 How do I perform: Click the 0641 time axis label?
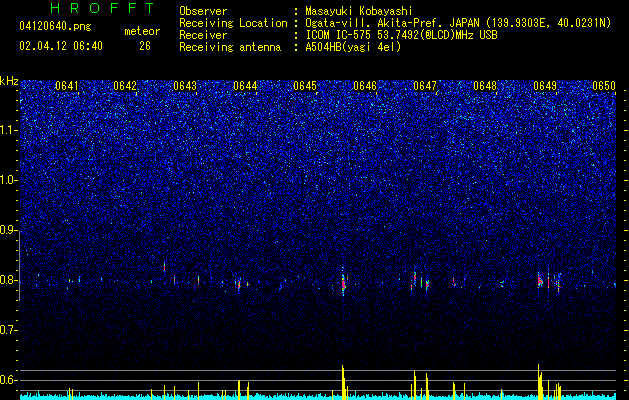(67, 86)
